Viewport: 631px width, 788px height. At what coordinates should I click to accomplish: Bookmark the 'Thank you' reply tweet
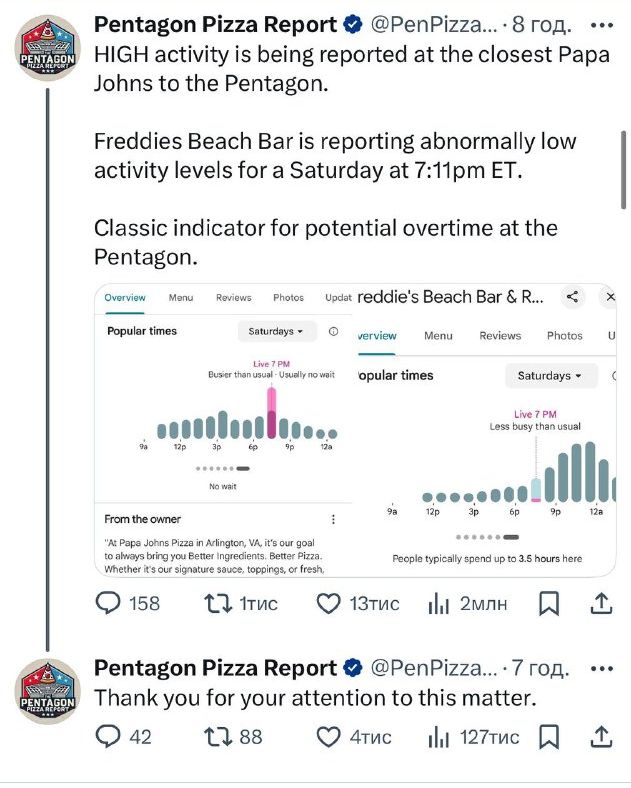coord(549,737)
